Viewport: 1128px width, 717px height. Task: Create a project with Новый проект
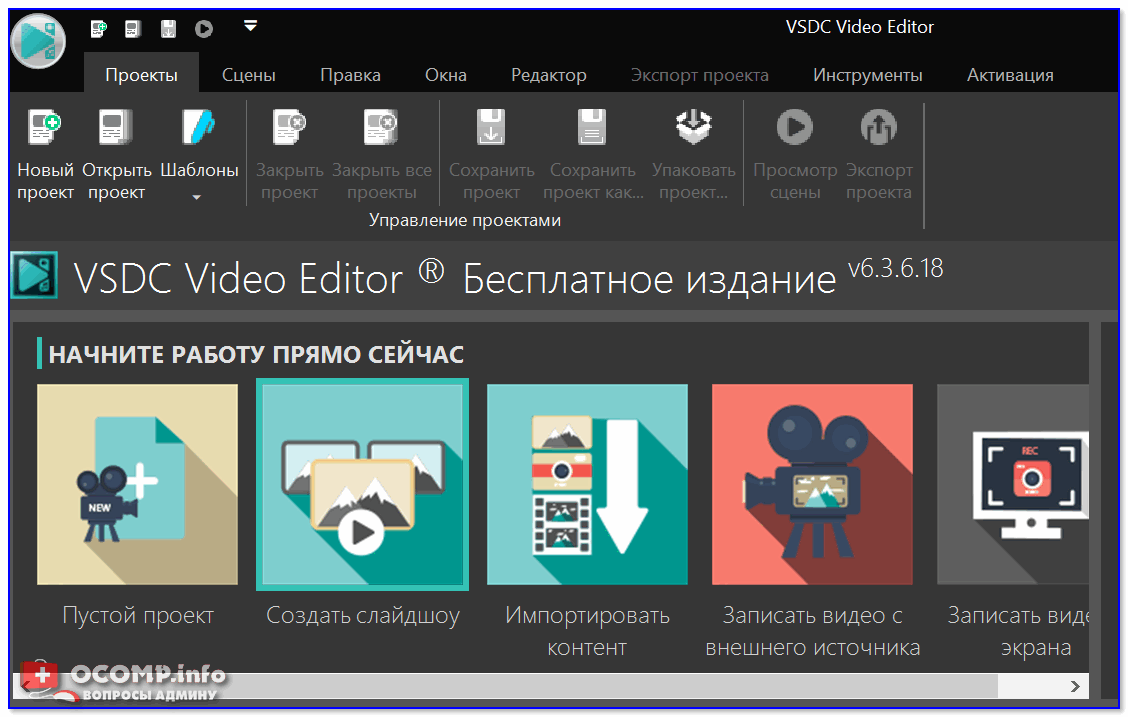click(x=45, y=155)
